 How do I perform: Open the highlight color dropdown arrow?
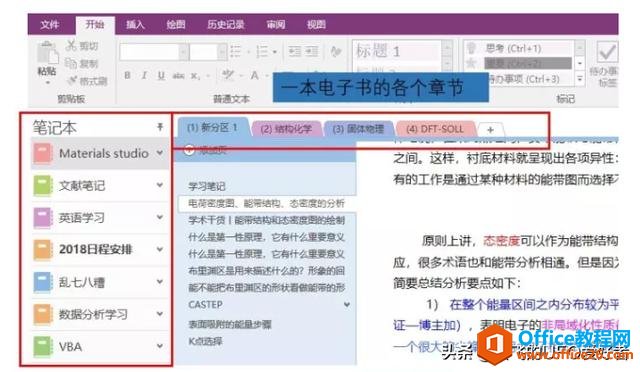pyautogui.click(x=241, y=76)
